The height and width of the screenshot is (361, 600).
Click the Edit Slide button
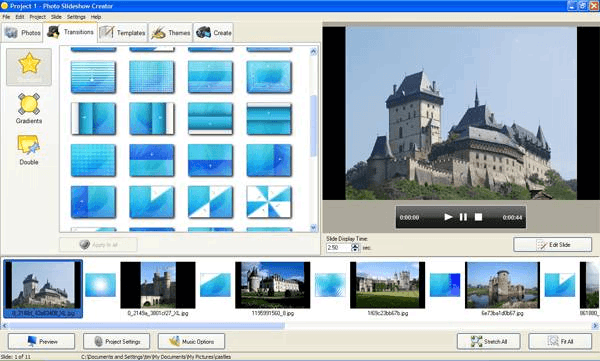tap(553, 245)
